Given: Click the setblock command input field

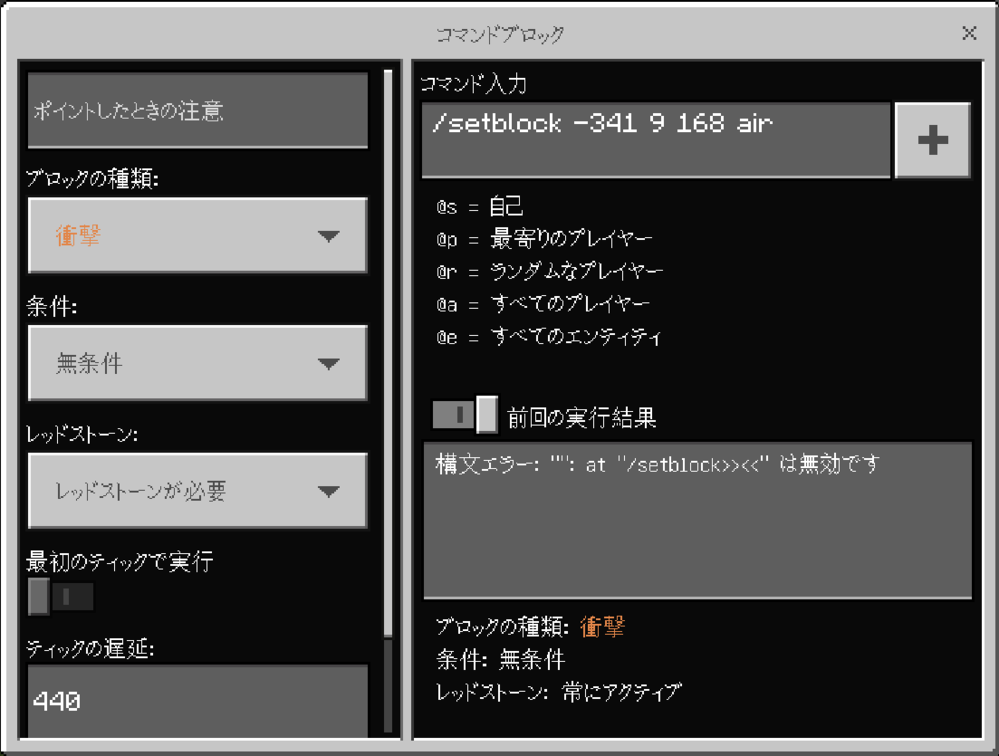Looking at the screenshot, I should [655, 139].
